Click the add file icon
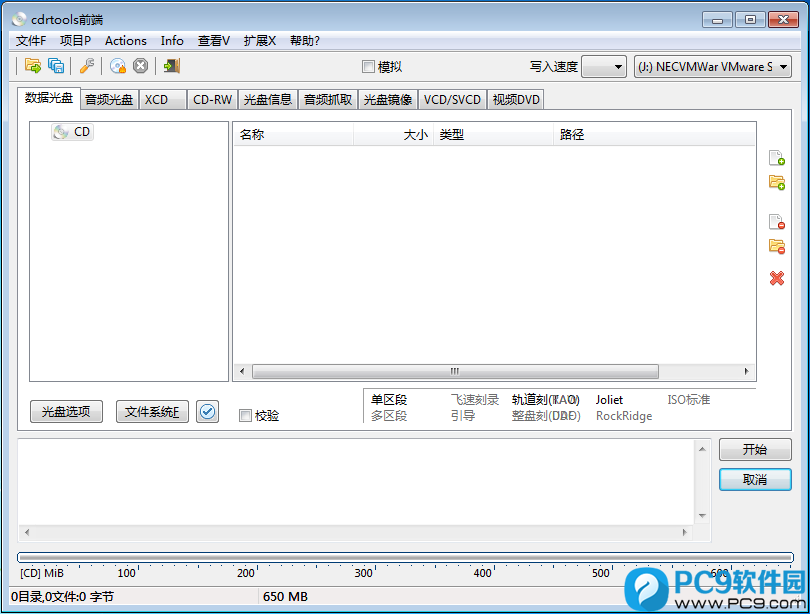The width and height of the screenshot is (810, 614). click(x=776, y=158)
